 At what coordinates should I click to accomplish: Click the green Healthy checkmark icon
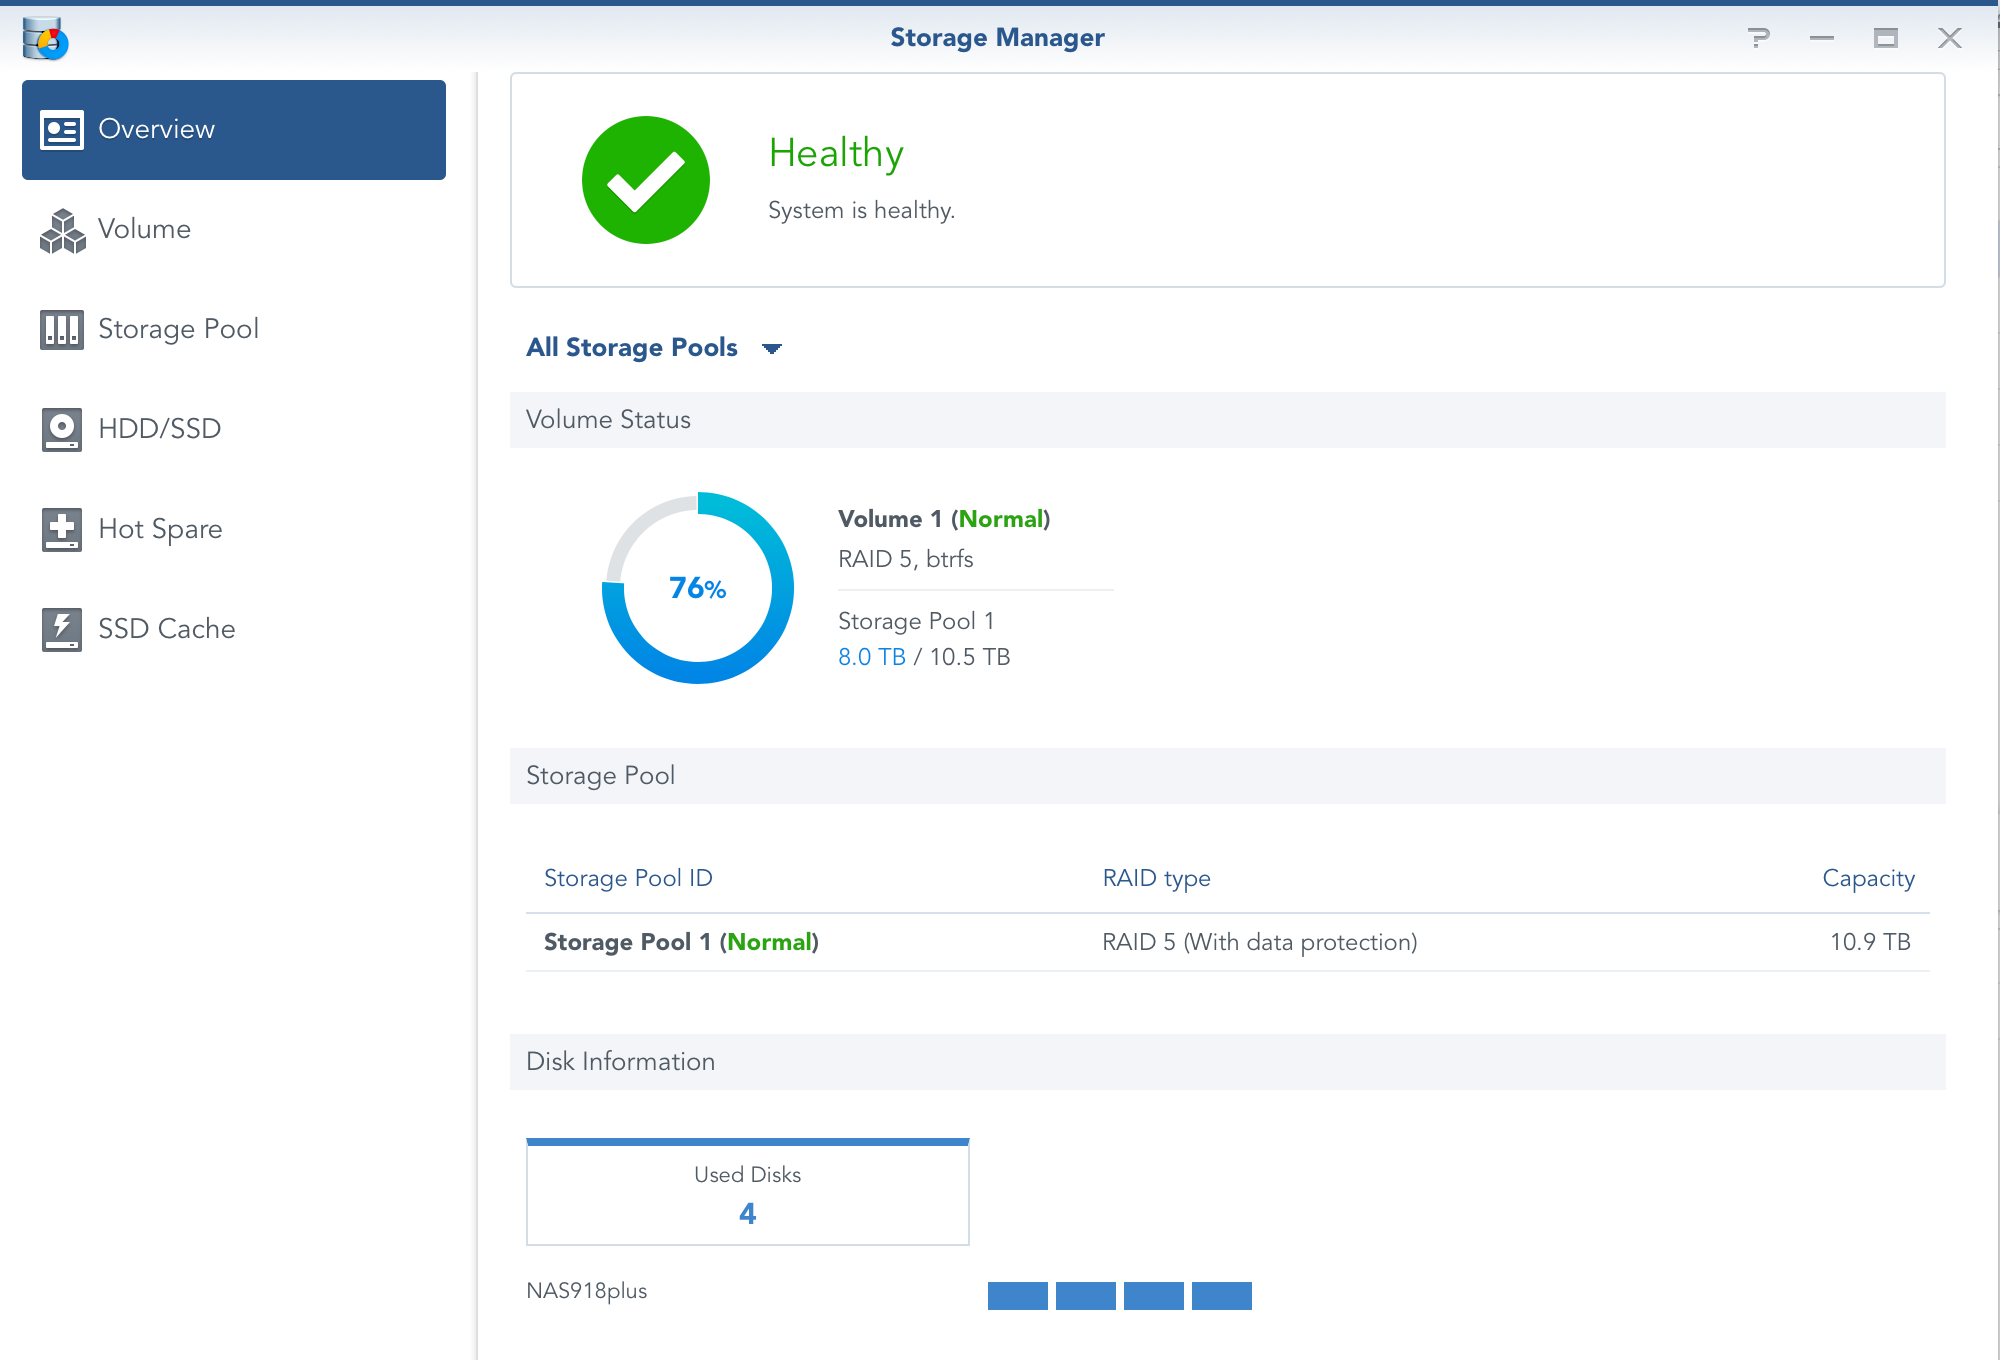coord(646,180)
